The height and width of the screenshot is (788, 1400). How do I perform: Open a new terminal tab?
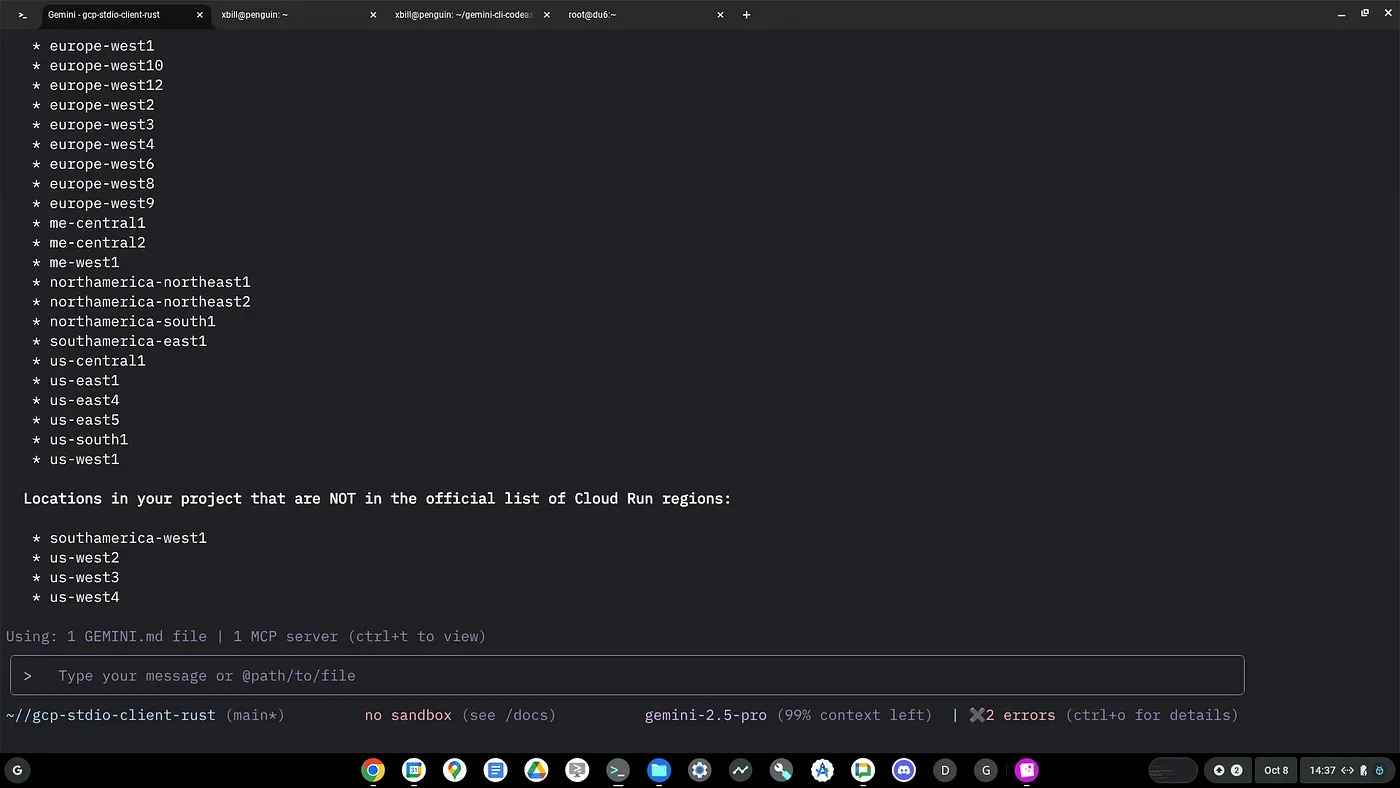click(x=747, y=15)
